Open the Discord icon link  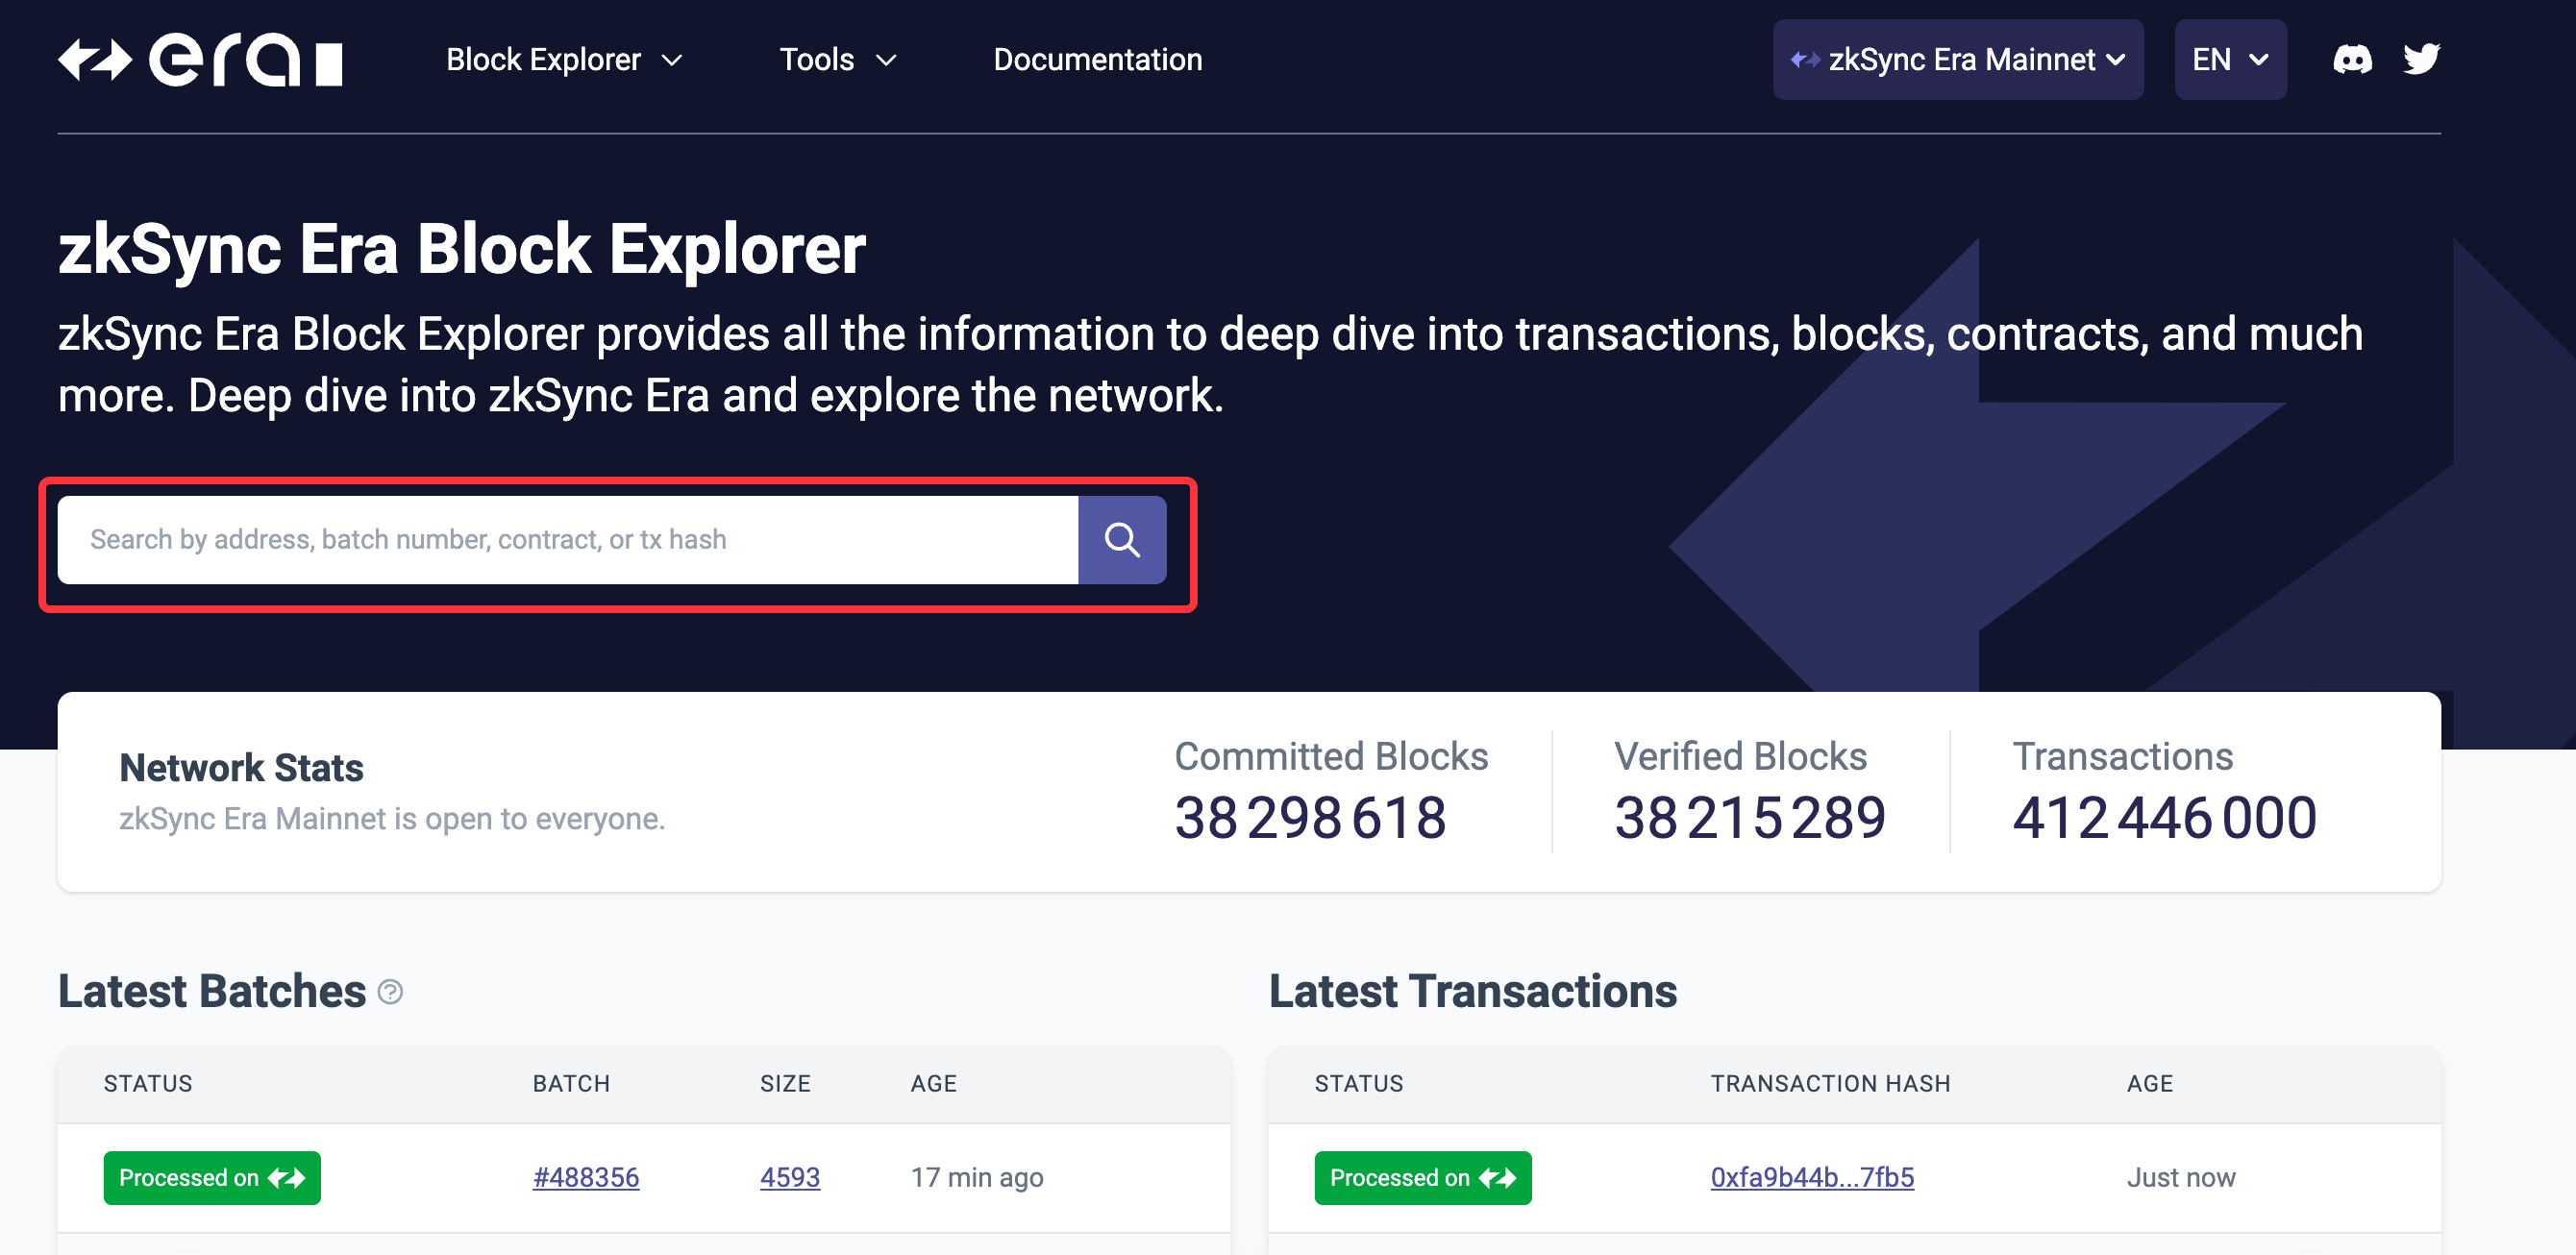pos(2352,60)
